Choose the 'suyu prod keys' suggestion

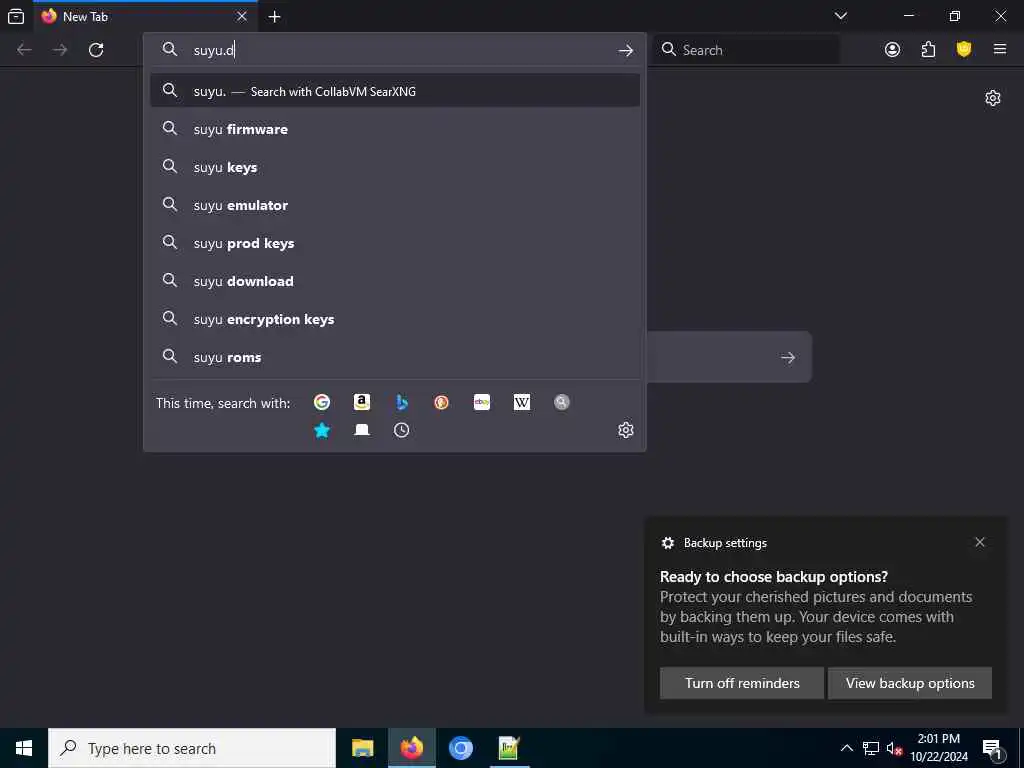tap(394, 242)
